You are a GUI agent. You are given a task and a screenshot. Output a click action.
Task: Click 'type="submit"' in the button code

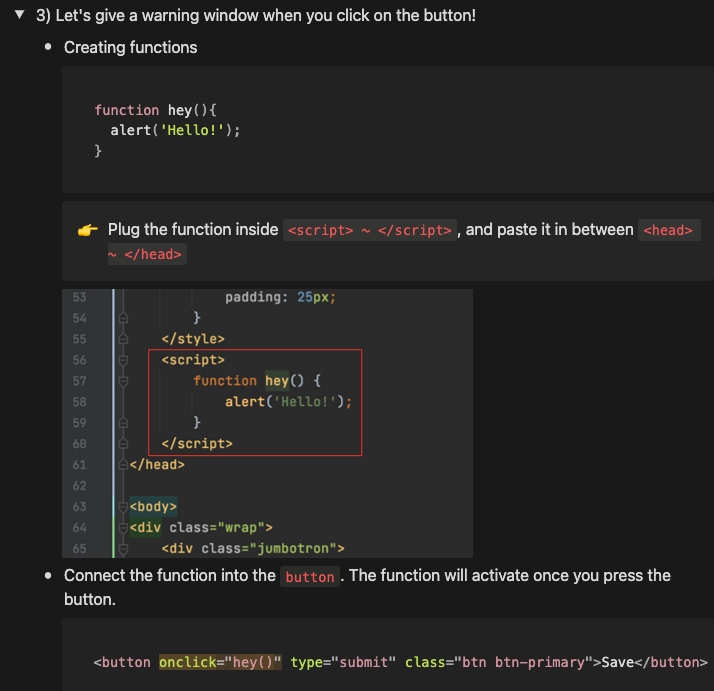(343, 662)
